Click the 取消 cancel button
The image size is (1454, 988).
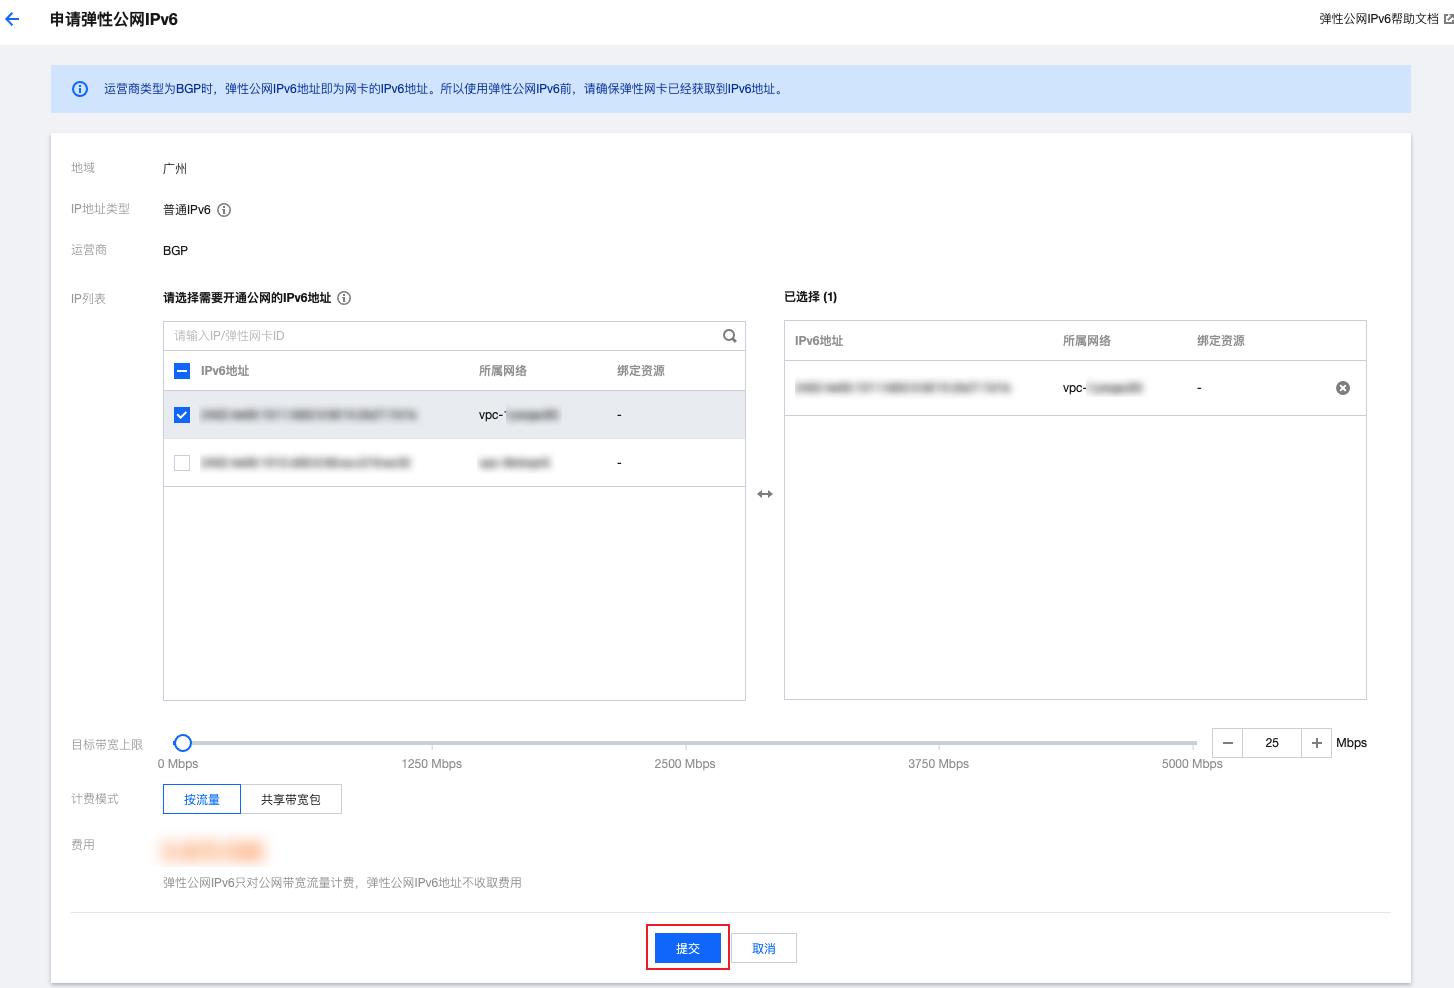(x=764, y=948)
